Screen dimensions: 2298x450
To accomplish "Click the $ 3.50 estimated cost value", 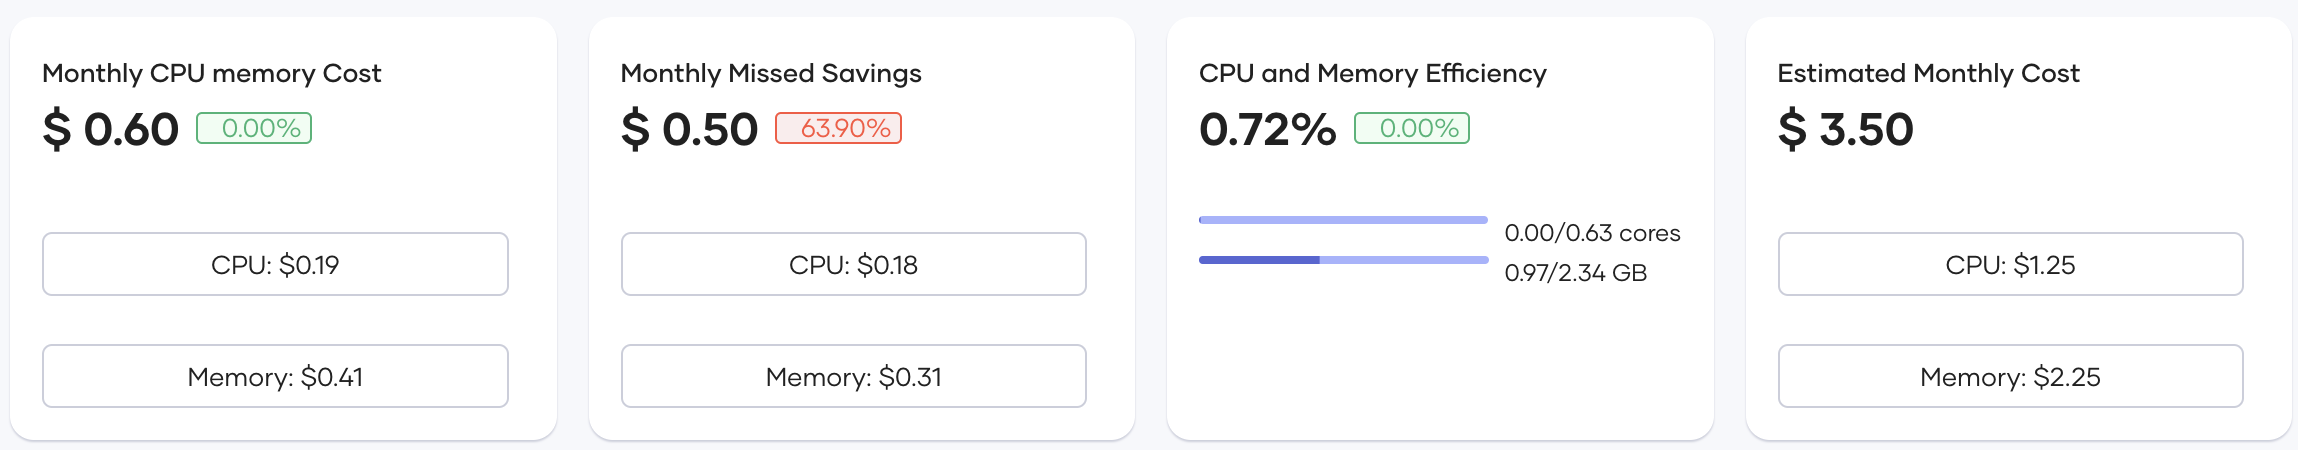I will click(1845, 130).
